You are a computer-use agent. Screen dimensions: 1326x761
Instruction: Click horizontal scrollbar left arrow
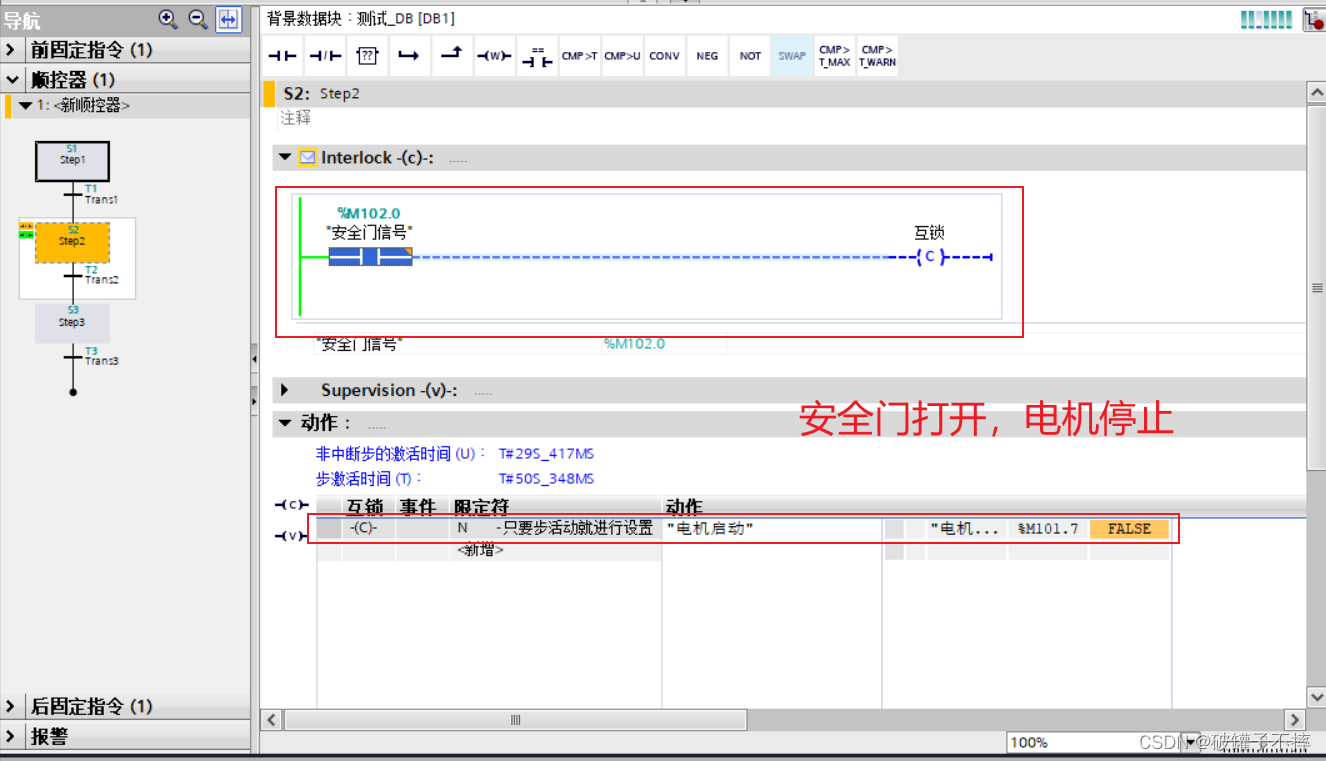click(x=270, y=720)
